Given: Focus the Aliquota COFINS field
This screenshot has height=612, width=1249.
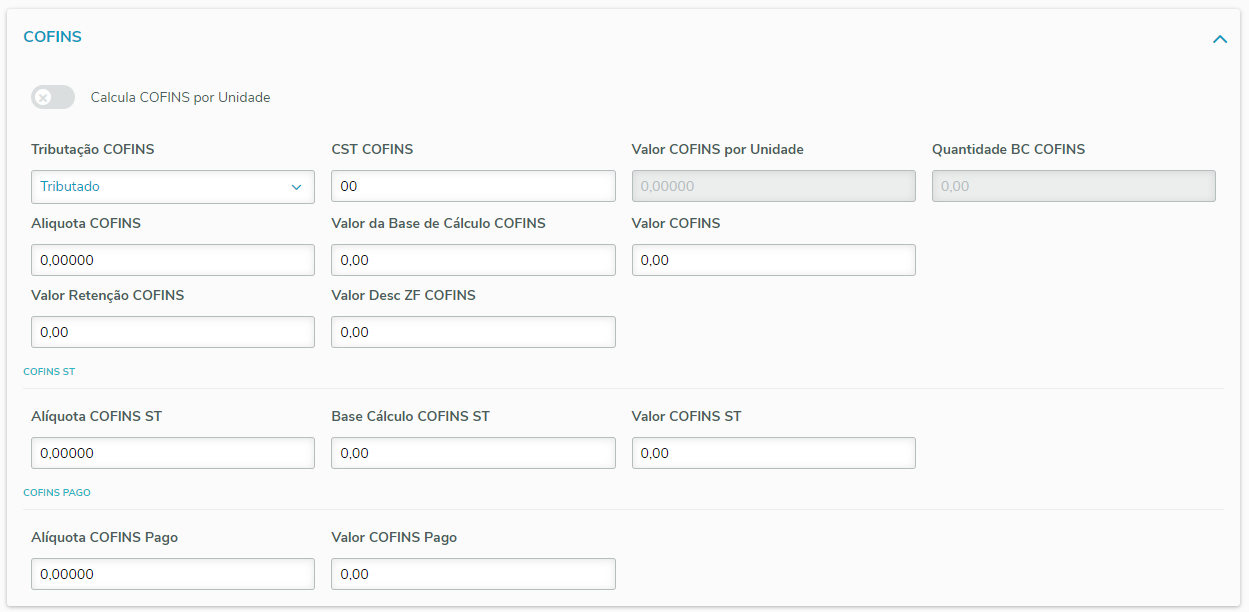Looking at the screenshot, I should point(173,260).
